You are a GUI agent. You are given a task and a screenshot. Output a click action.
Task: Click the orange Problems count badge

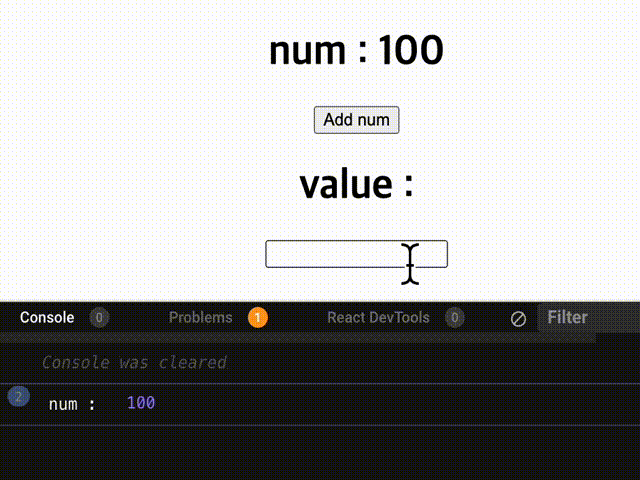coord(258,318)
